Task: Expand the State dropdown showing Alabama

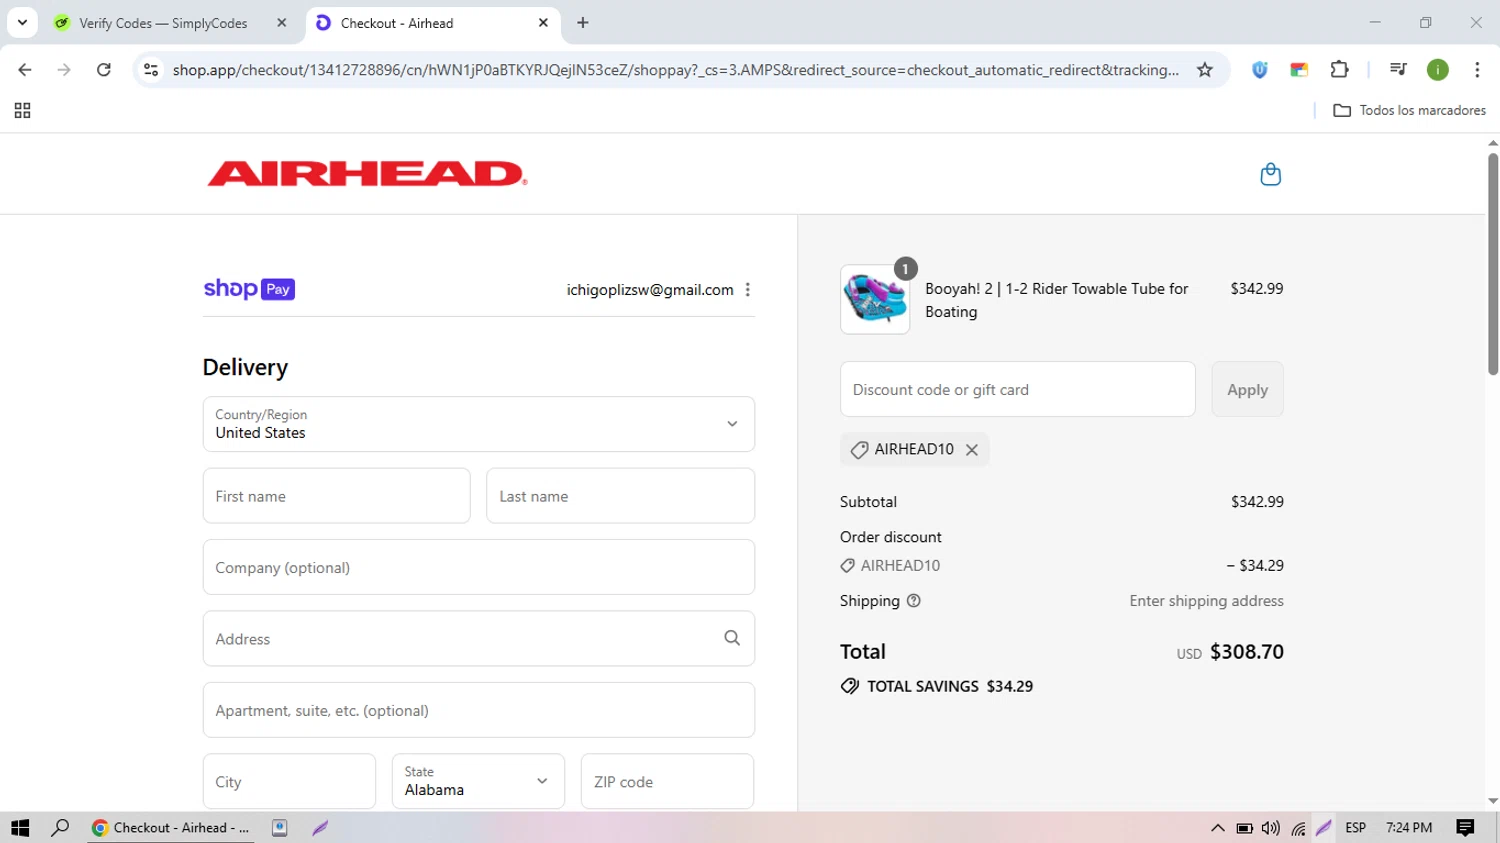Action: point(478,781)
